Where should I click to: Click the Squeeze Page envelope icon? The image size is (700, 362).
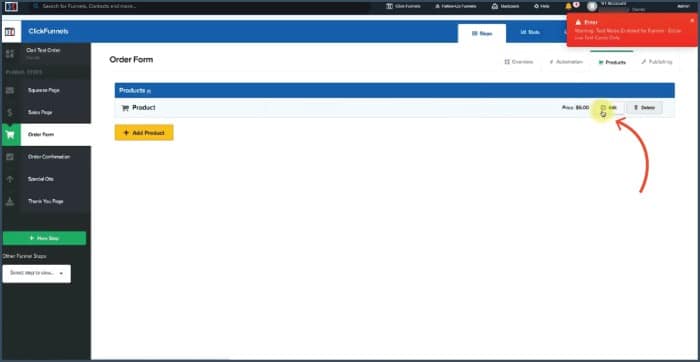click(x=10, y=91)
